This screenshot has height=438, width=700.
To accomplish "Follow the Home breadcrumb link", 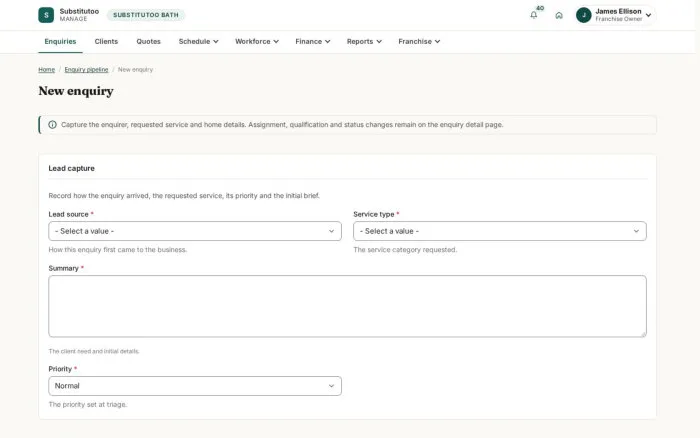I will [46, 70].
